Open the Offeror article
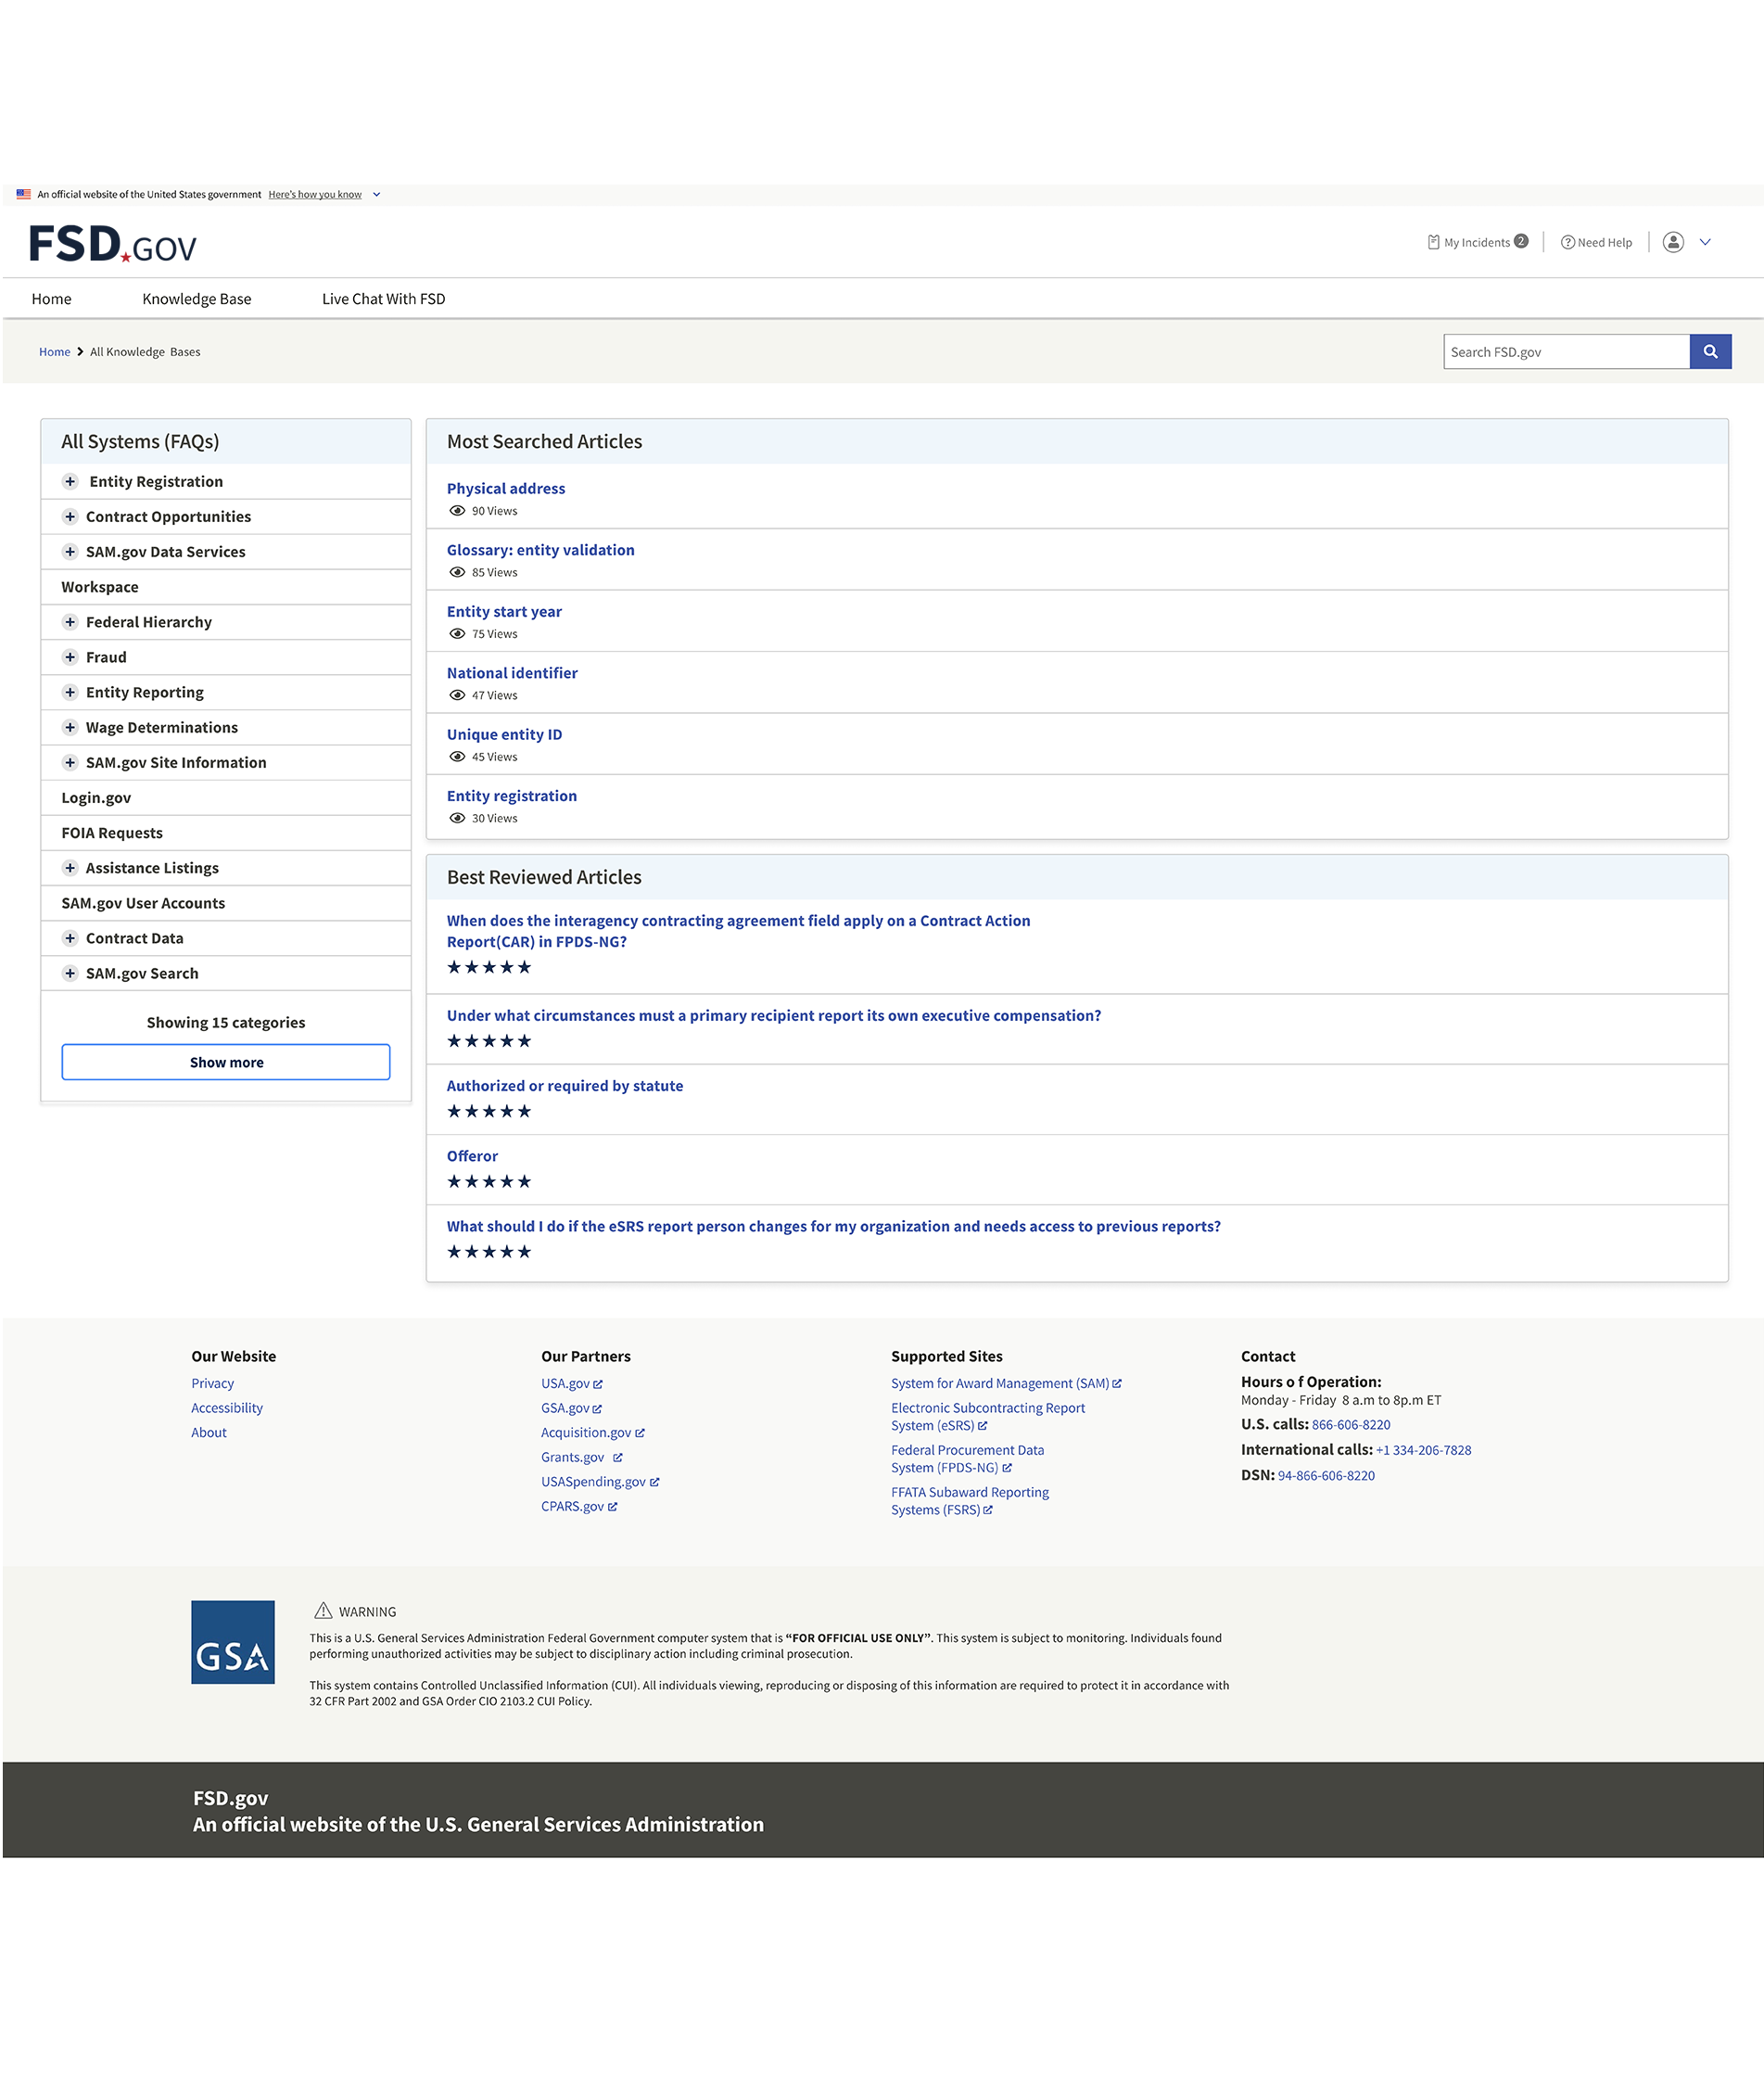Viewport: 1764px width, 2076px height. (472, 1156)
